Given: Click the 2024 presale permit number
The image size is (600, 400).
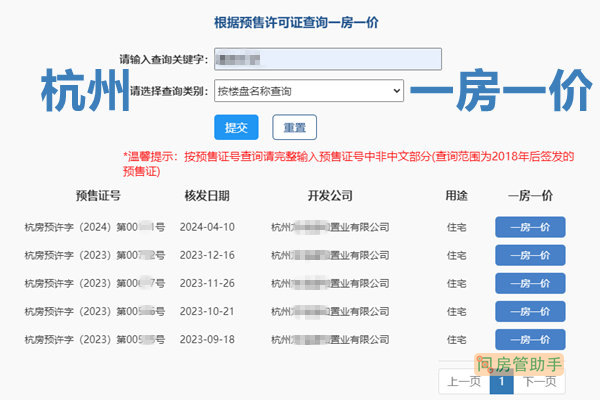Looking at the screenshot, I should (95, 227).
